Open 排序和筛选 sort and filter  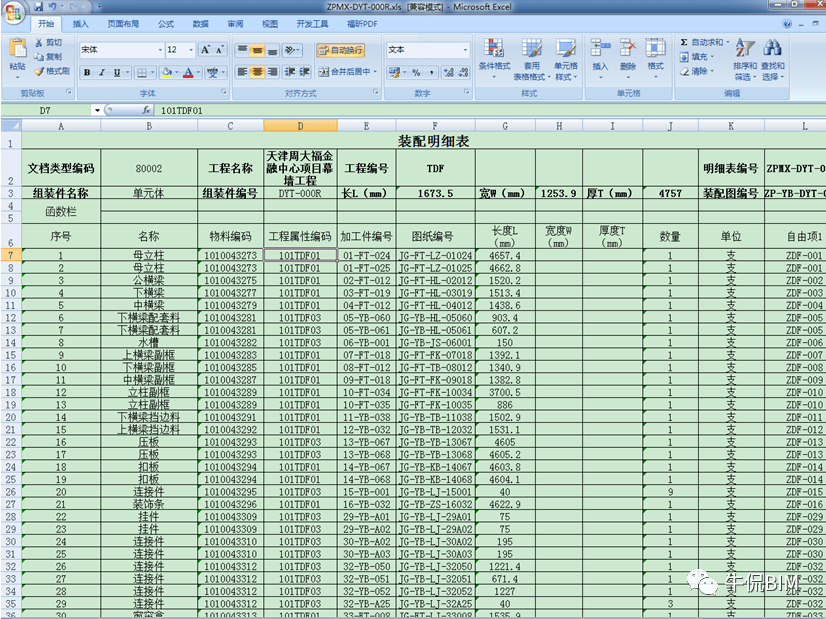tap(745, 60)
